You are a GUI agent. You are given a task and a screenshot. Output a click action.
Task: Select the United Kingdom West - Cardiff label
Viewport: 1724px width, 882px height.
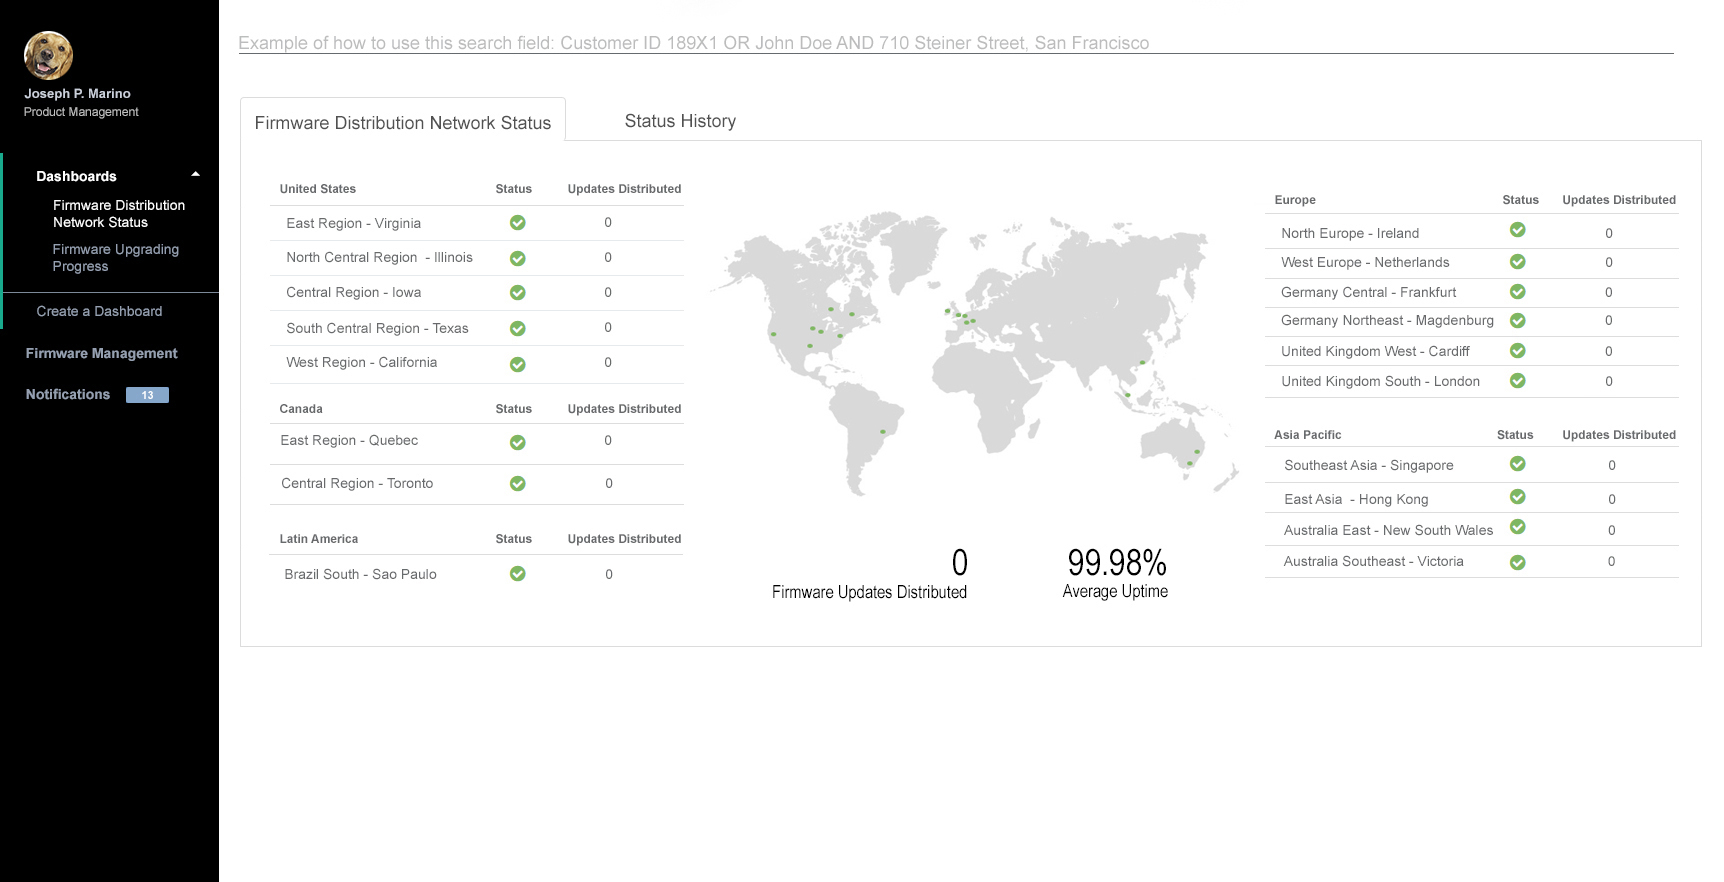click(x=1375, y=351)
